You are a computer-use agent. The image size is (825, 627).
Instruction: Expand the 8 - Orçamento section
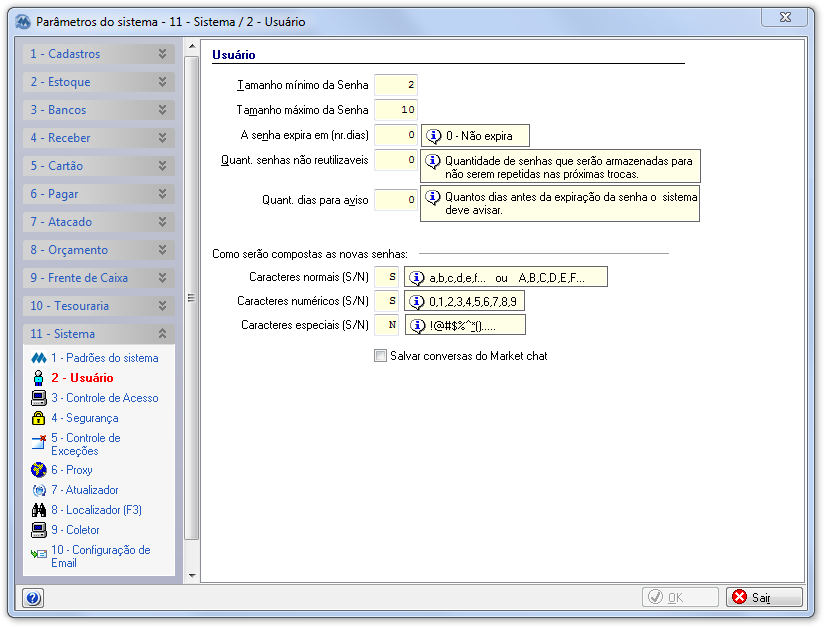pyautogui.click(x=99, y=250)
